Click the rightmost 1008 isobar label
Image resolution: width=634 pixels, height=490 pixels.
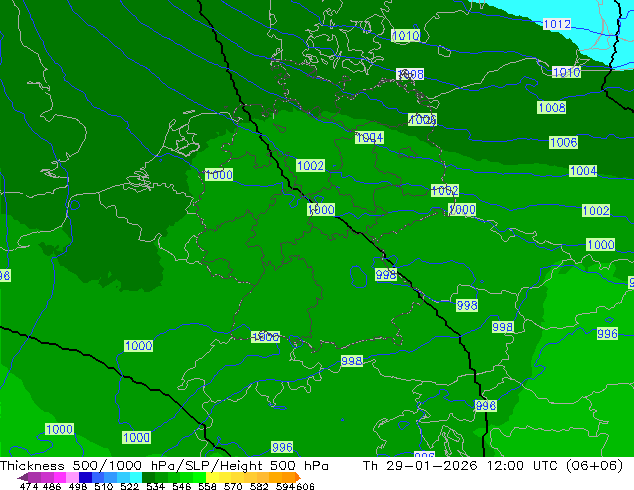point(552,108)
